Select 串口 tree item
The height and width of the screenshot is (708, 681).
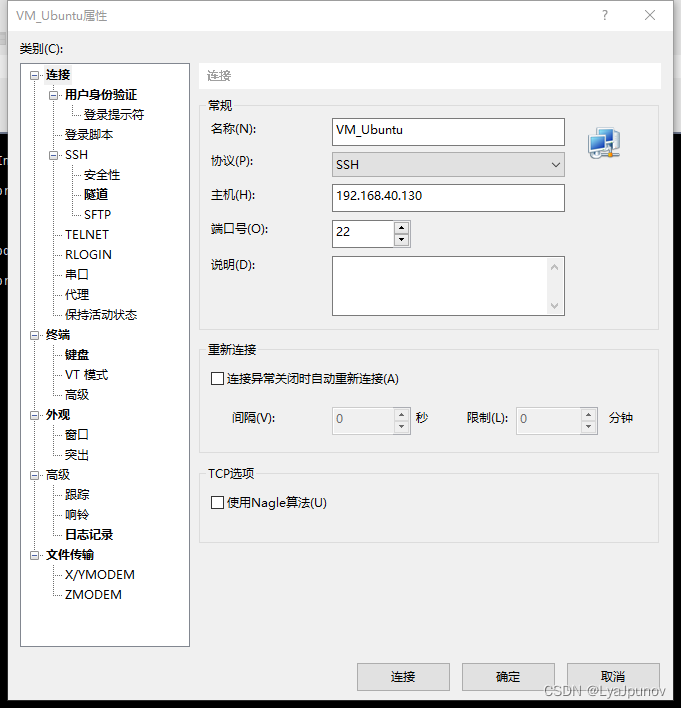77,275
